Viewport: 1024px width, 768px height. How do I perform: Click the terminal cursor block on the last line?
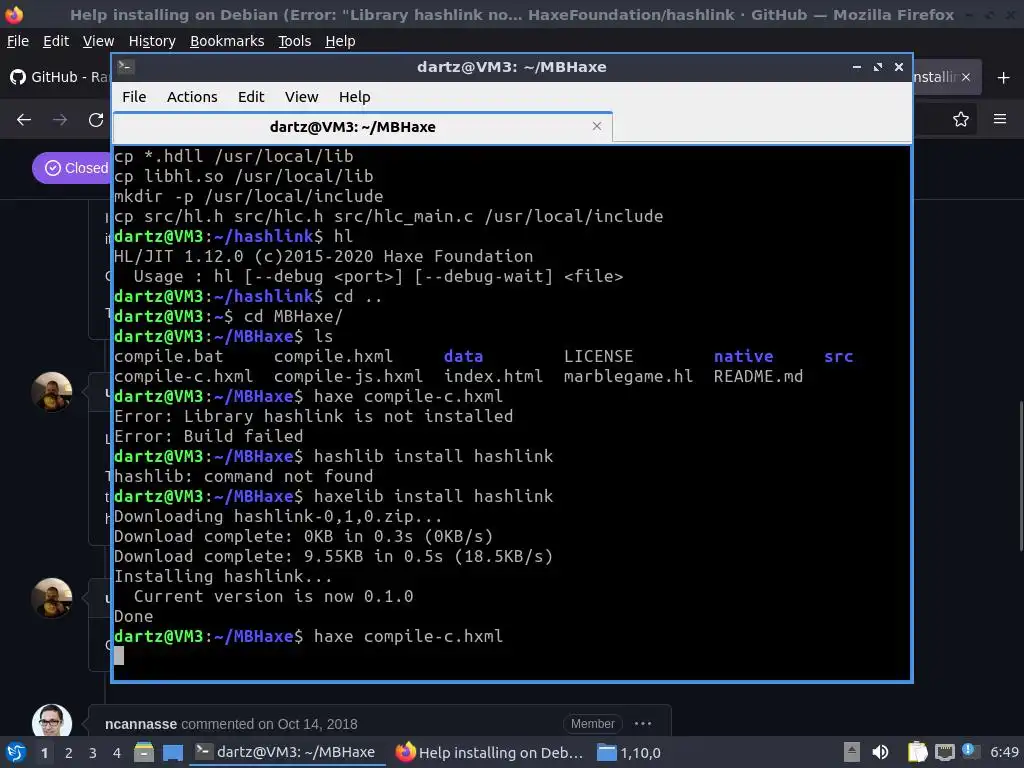(x=119, y=656)
